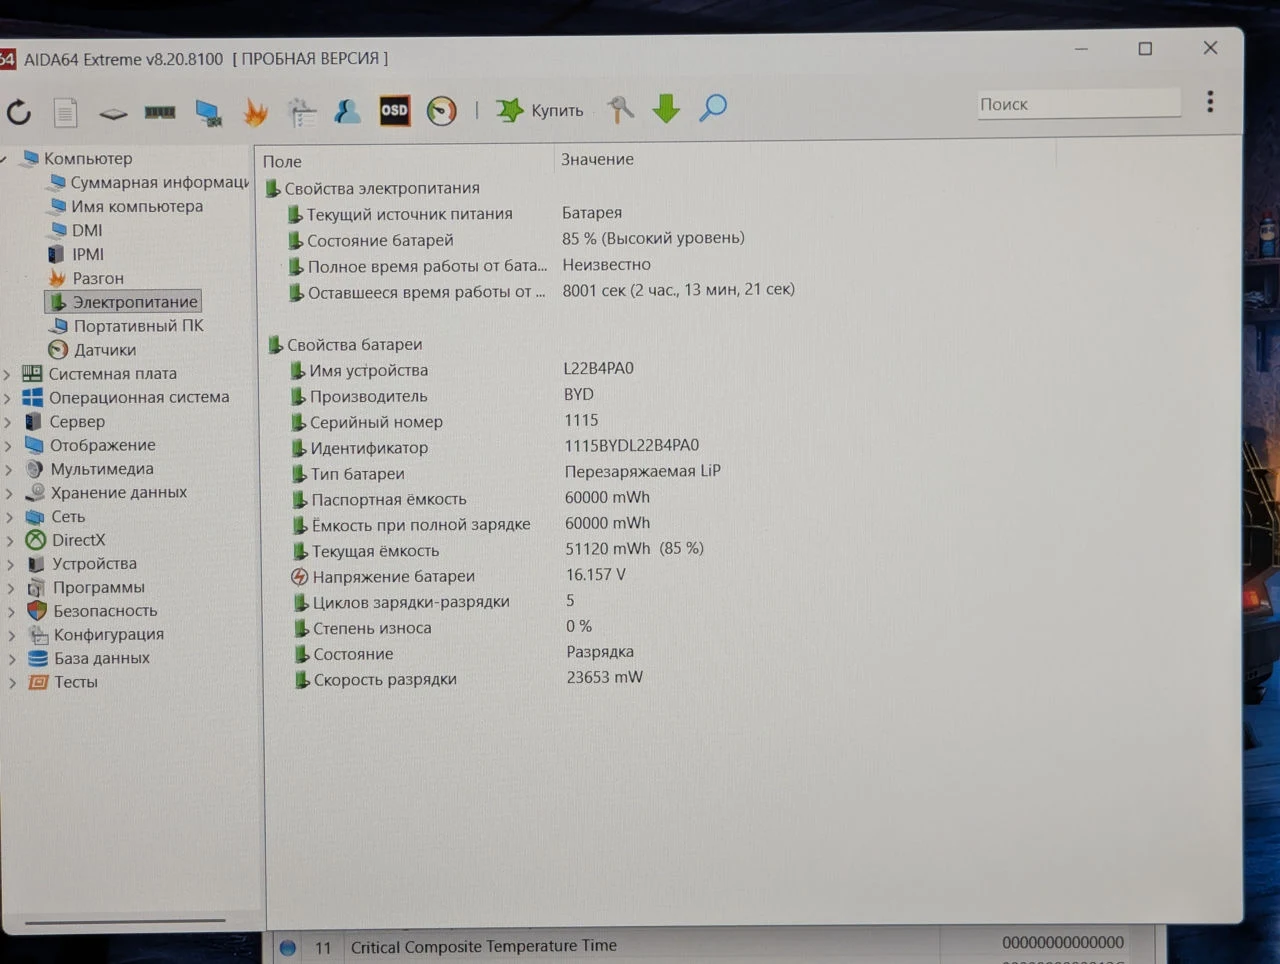Click the value 51120 mWh (85 %)
Image resolution: width=1280 pixels, height=964 pixels.
click(x=634, y=548)
